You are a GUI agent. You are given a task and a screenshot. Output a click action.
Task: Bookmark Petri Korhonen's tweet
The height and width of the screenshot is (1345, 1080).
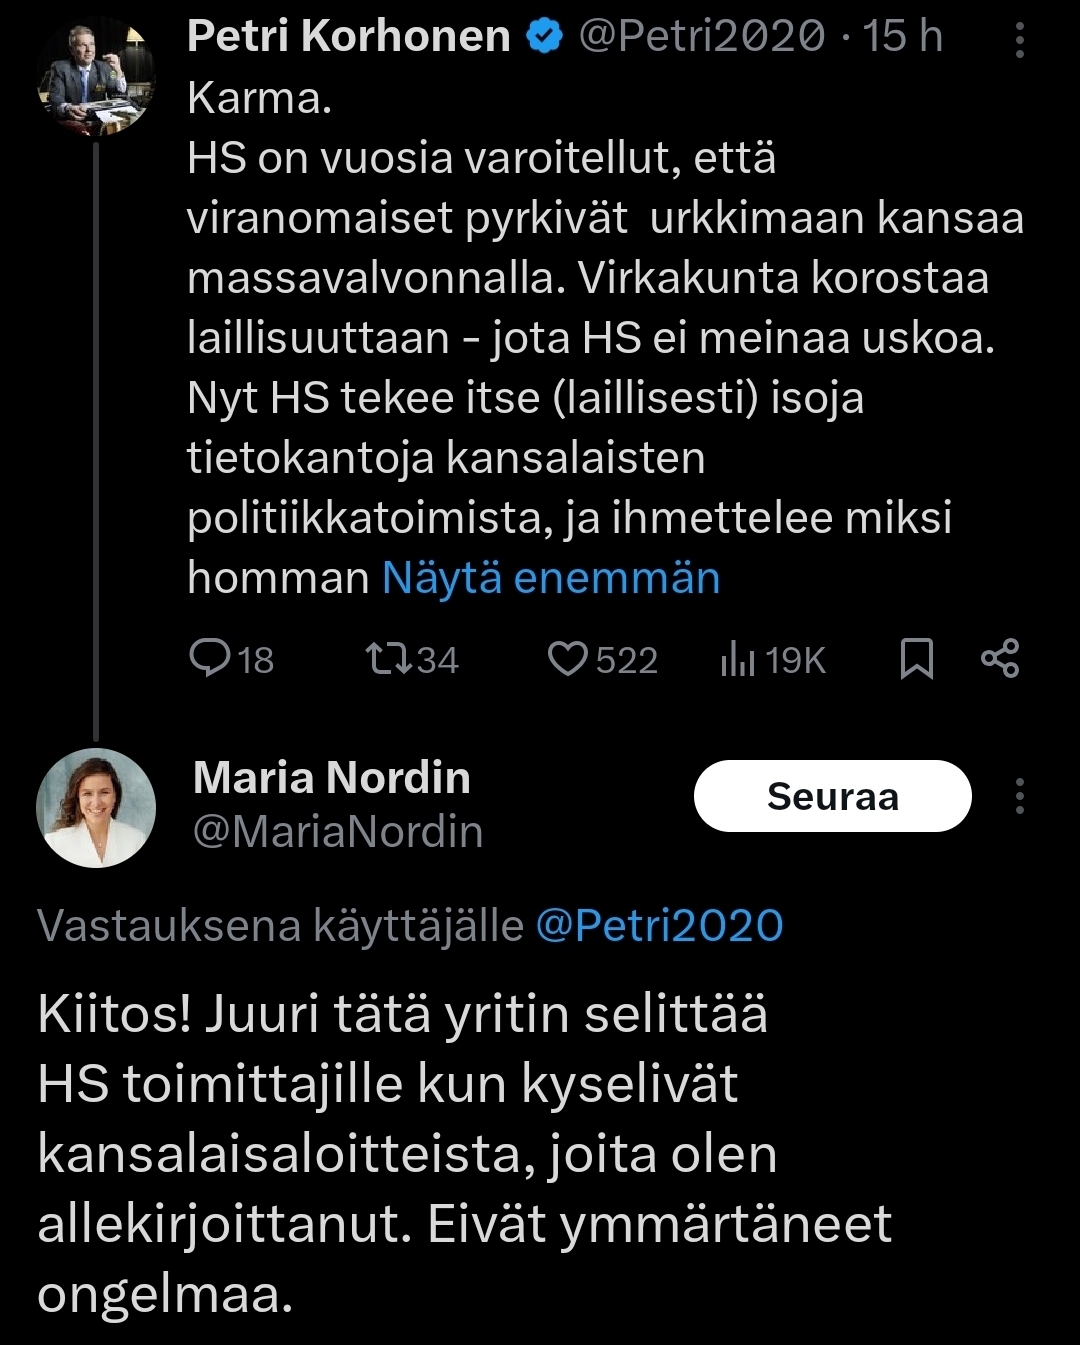[917, 659]
